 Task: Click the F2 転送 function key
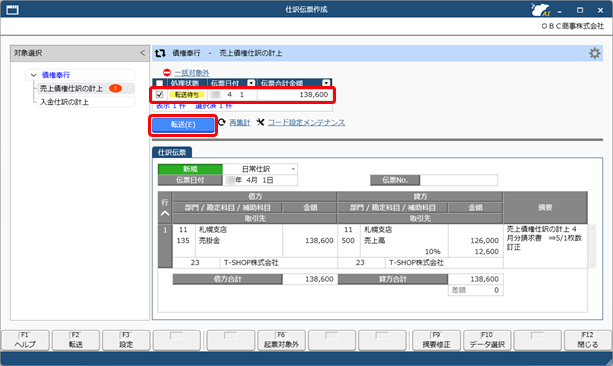tap(76, 340)
